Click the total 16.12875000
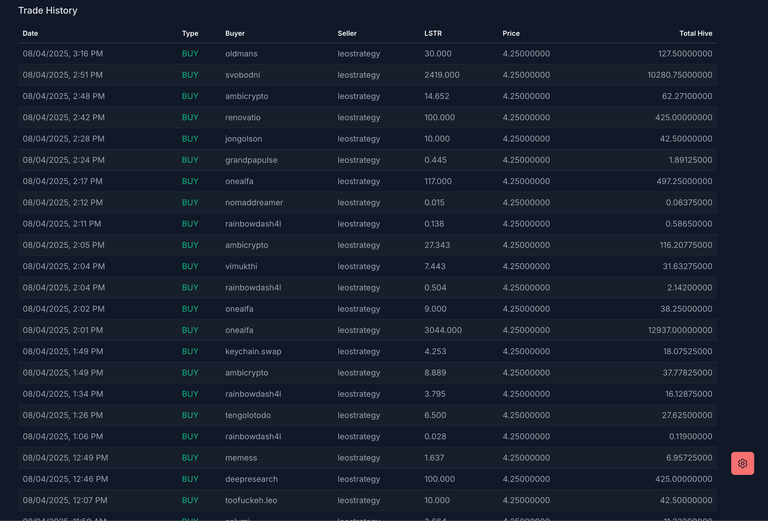Screen dimensions: 768x521 click(689, 394)
